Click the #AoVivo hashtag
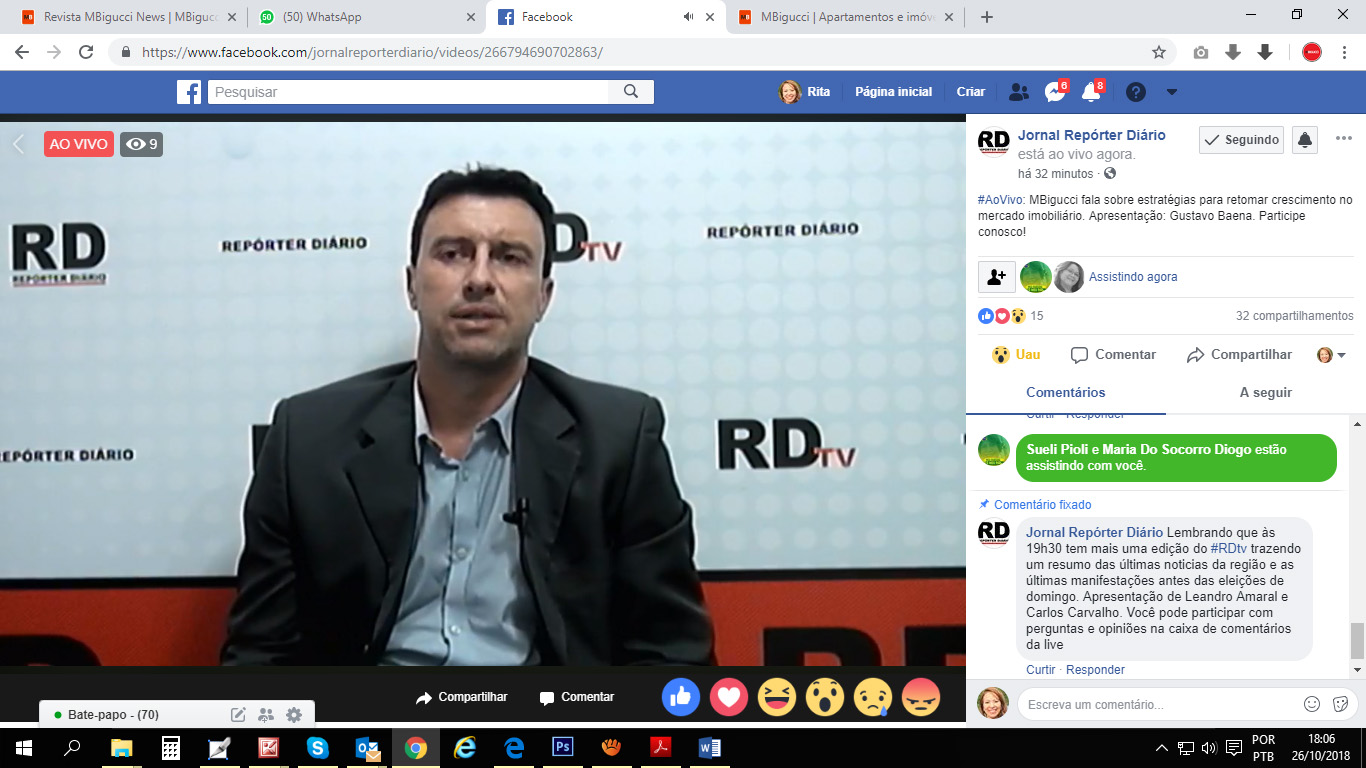Image resolution: width=1366 pixels, height=768 pixels. tap(1000, 200)
